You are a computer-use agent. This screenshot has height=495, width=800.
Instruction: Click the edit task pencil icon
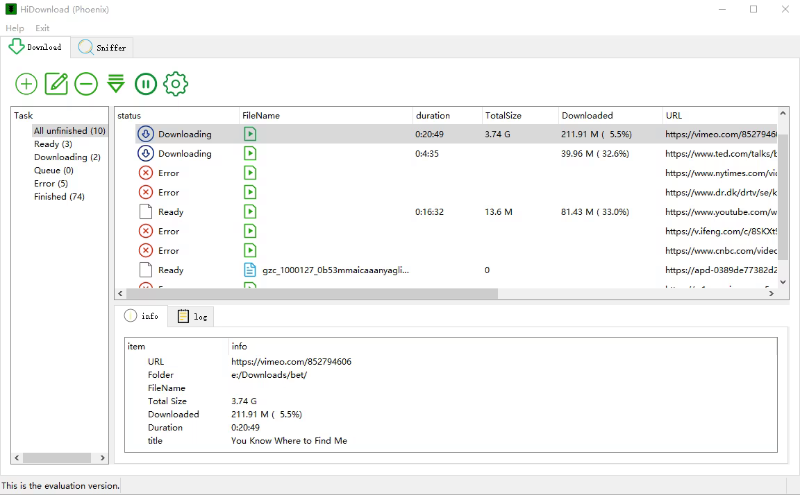coord(57,84)
